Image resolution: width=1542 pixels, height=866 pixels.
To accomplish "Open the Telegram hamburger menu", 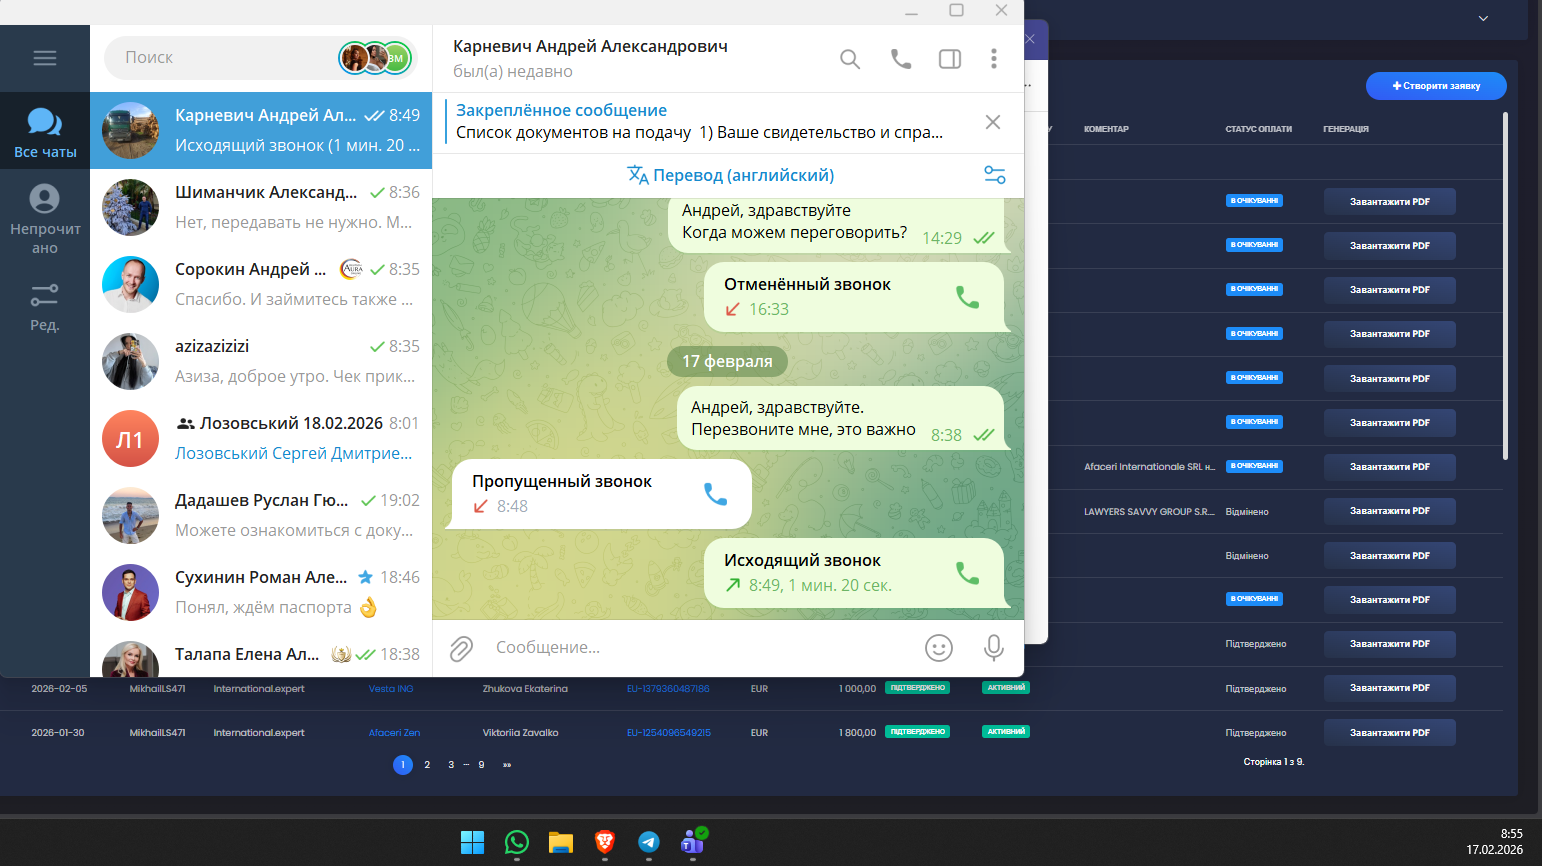I will click(x=45, y=58).
